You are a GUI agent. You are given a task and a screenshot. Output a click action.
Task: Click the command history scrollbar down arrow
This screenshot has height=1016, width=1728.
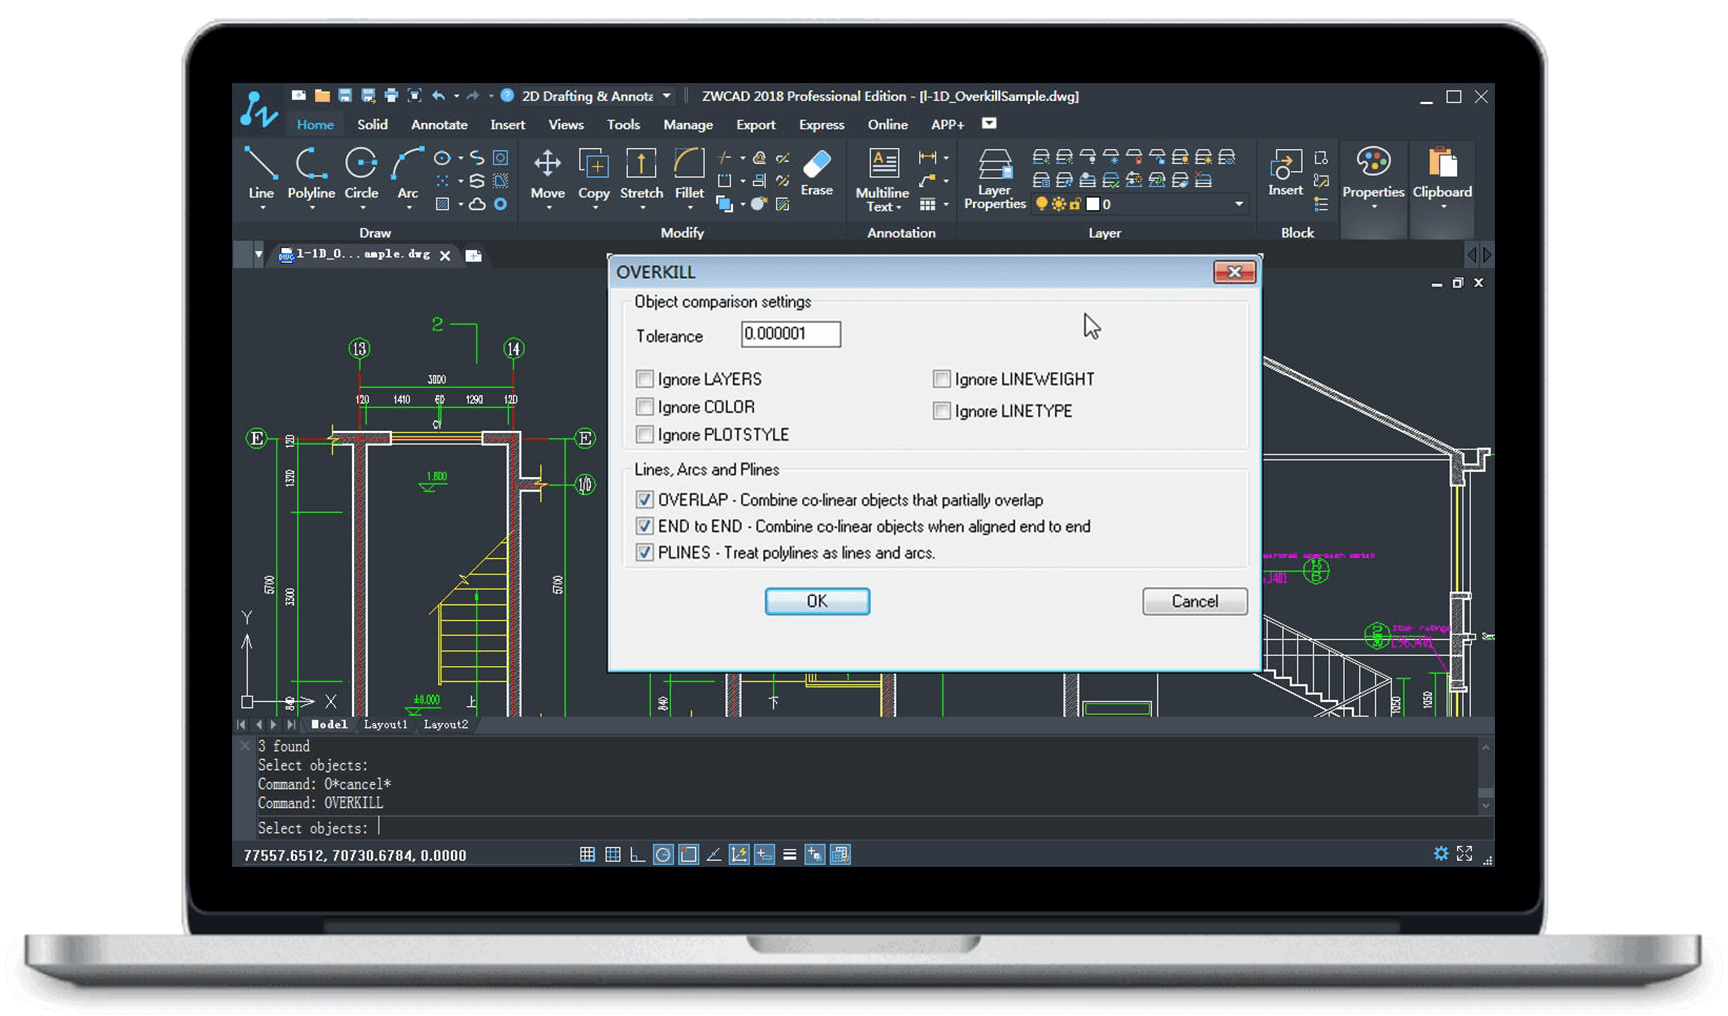point(1485,805)
